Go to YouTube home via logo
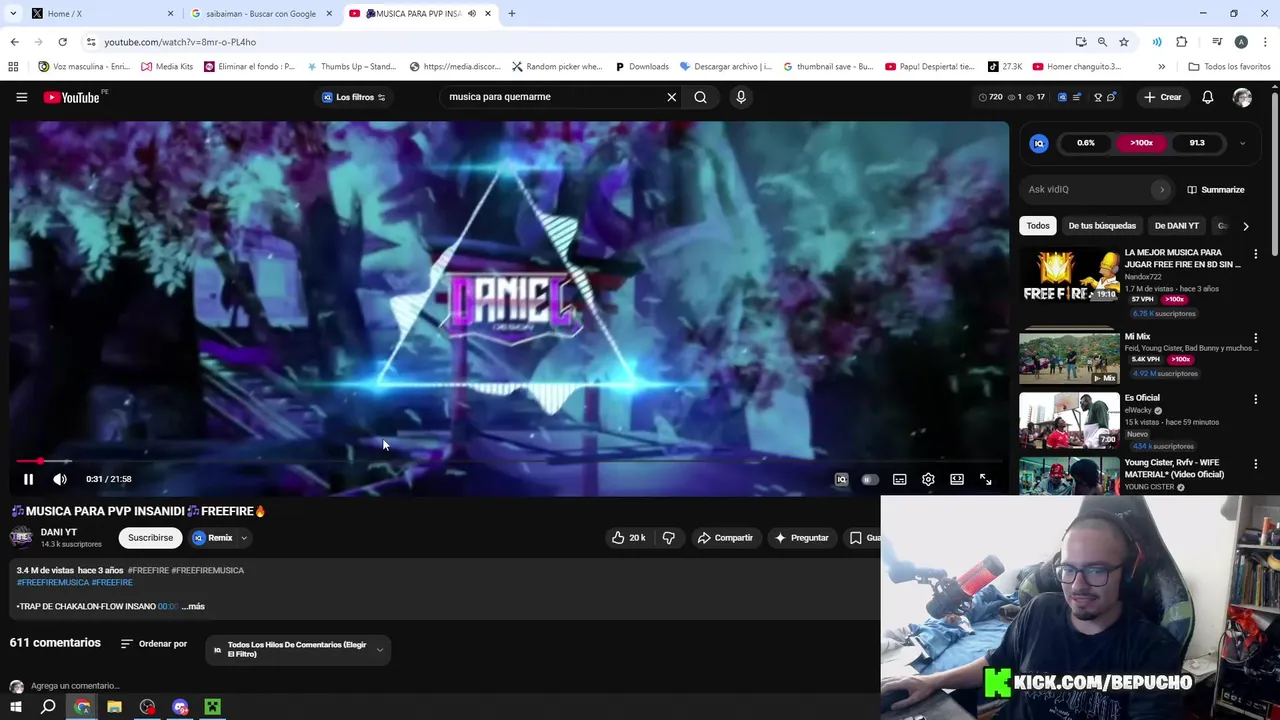1280x720 pixels. coord(72,97)
